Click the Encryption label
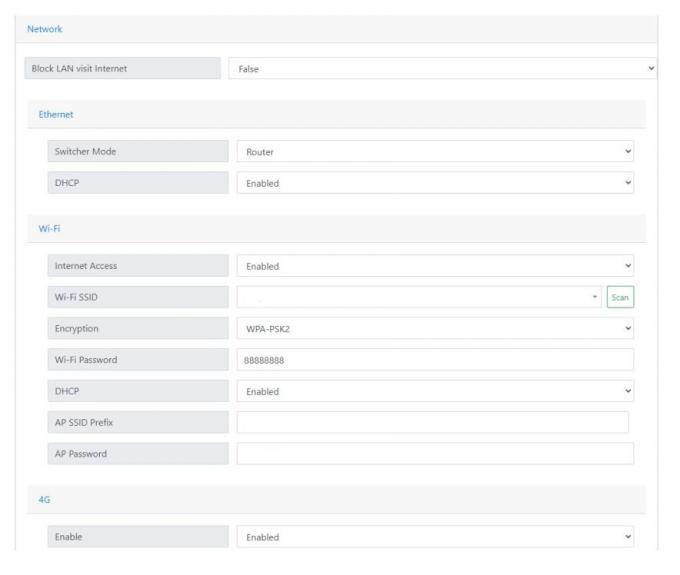 [138, 328]
